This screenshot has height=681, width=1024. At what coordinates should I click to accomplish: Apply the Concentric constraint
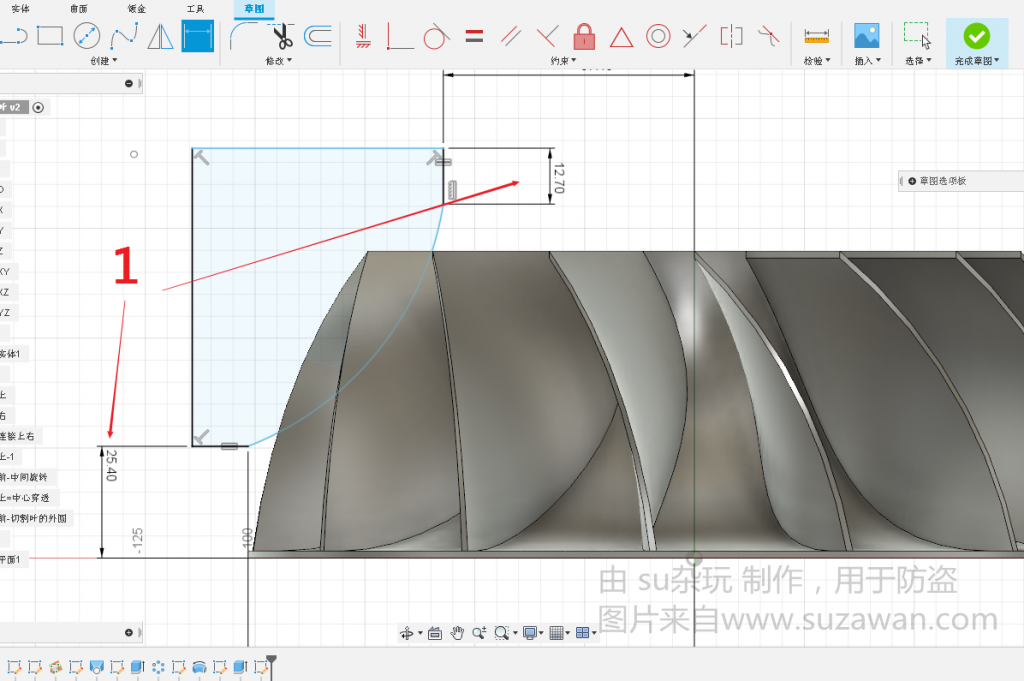pos(658,36)
